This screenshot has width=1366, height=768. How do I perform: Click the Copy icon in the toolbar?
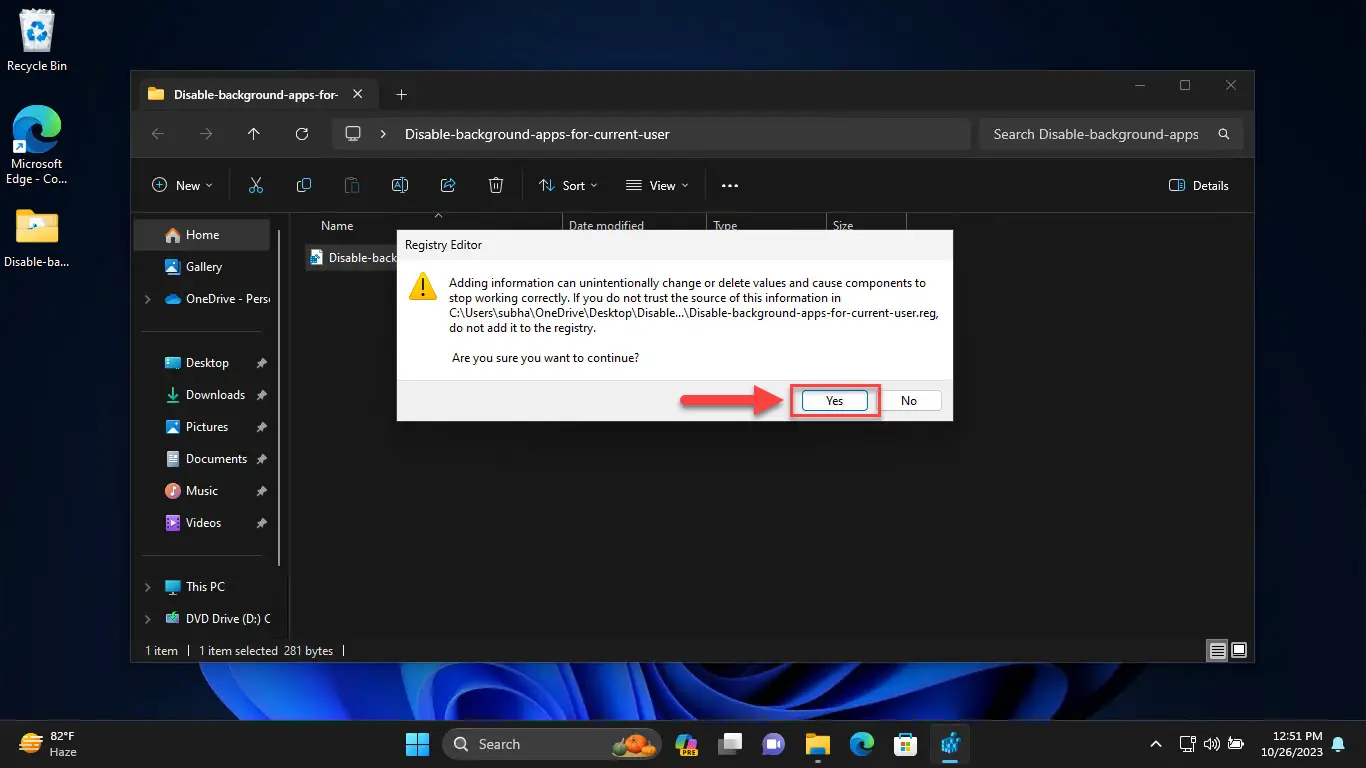304,185
